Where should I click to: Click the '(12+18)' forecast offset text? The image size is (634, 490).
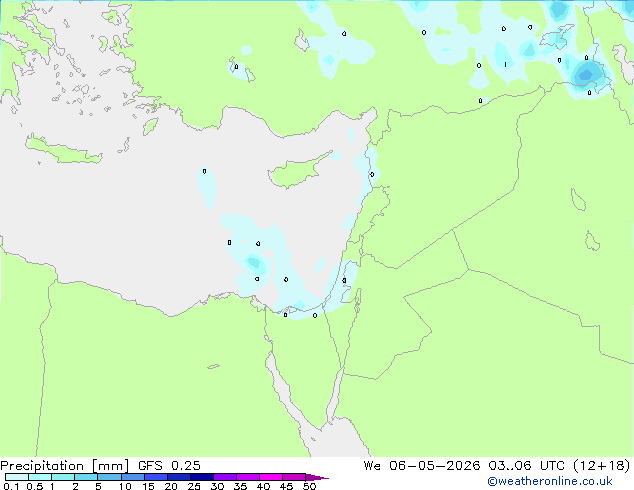coord(601,466)
